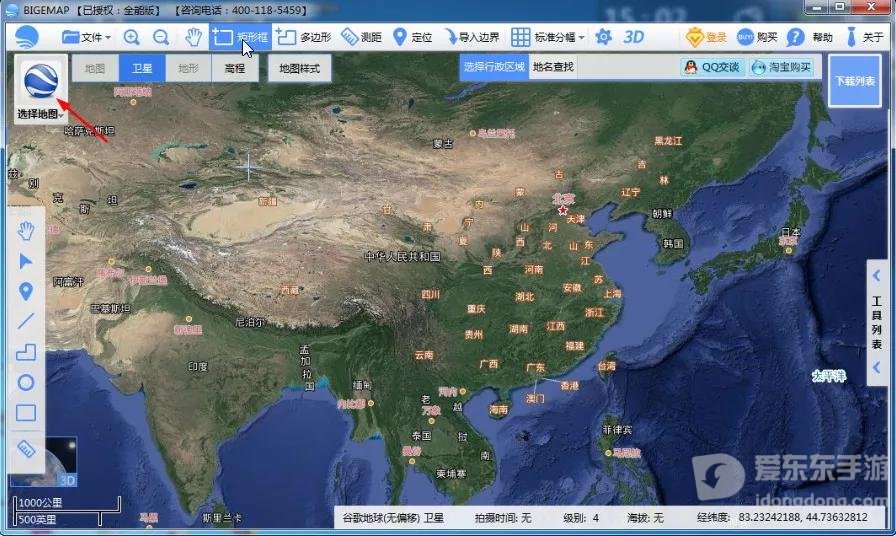Click the BIGEMAP logo icon
896x536 pixels.
[27, 37]
